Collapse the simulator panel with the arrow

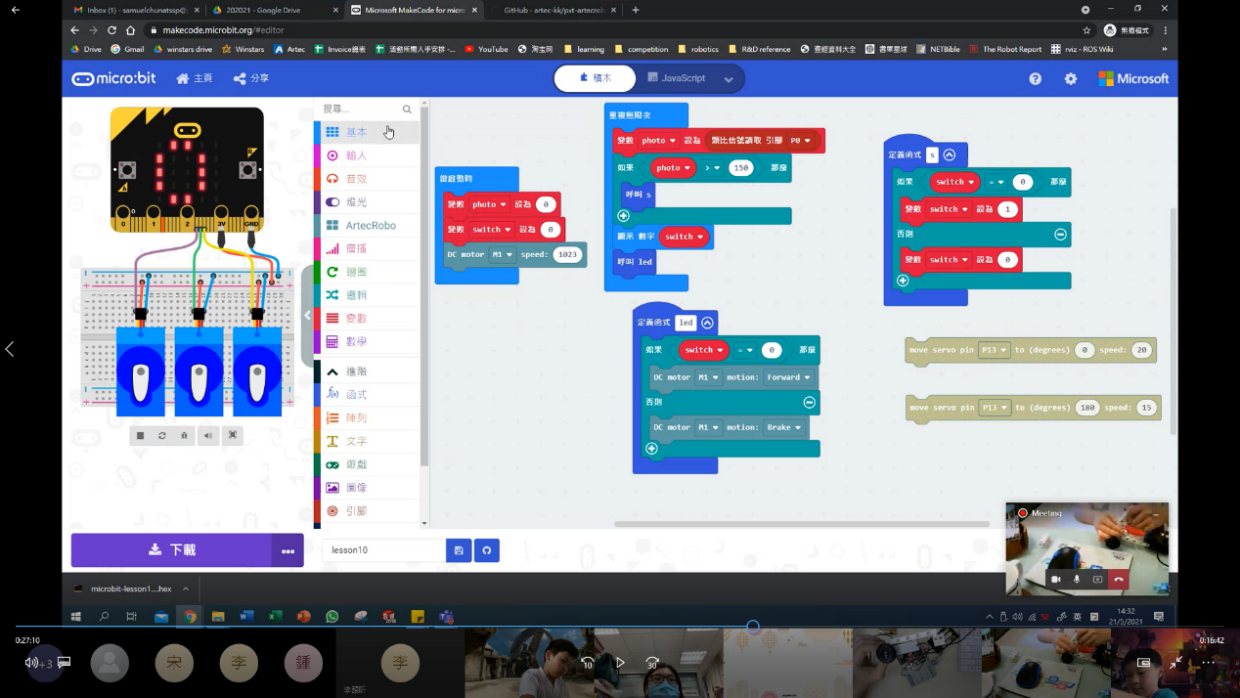[x=308, y=316]
